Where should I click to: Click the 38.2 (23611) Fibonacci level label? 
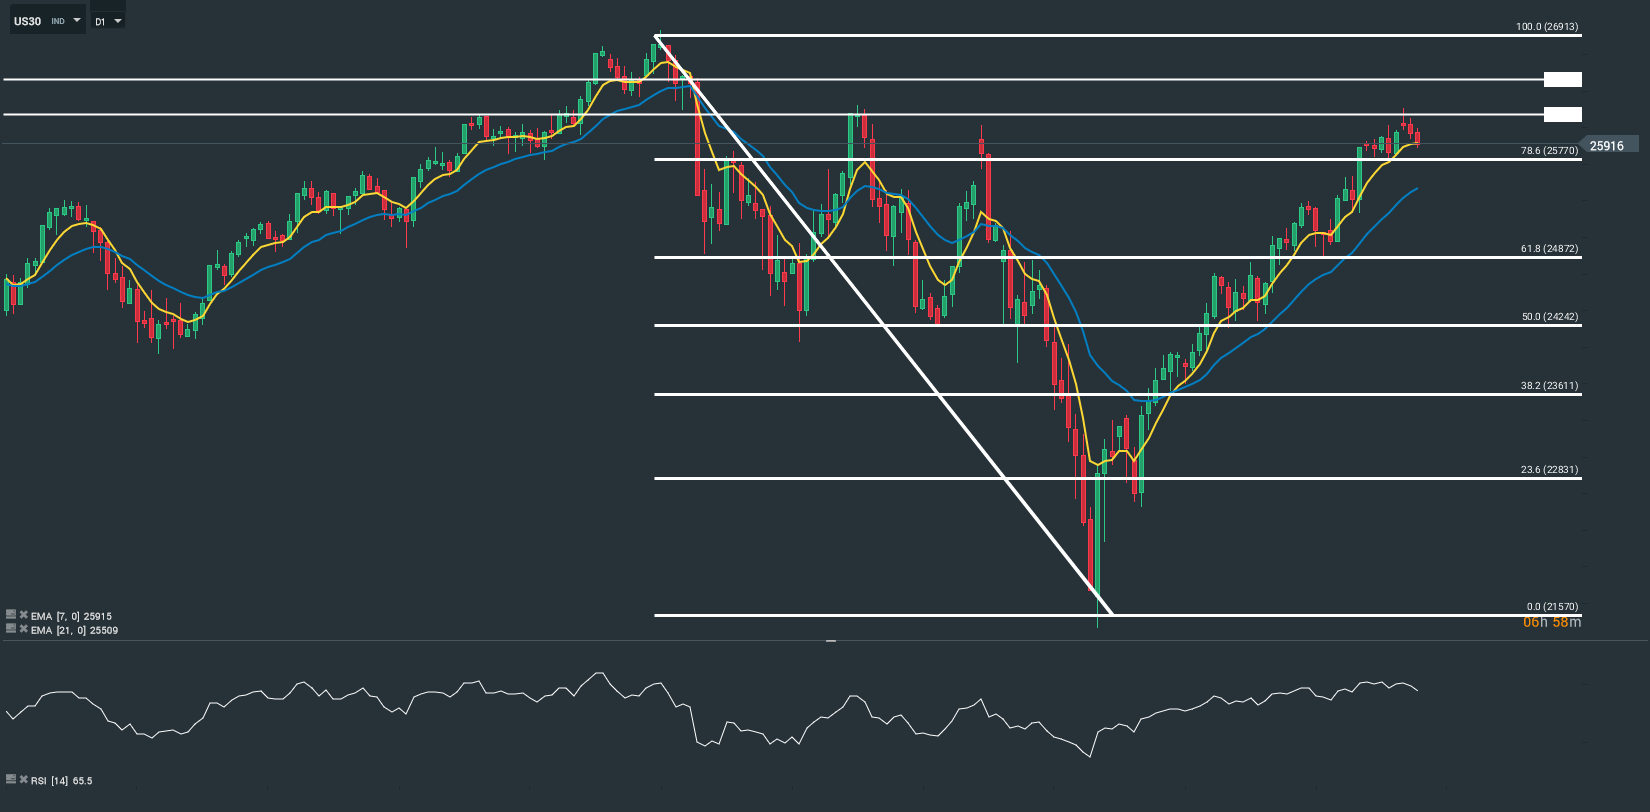pyautogui.click(x=1549, y=386)
